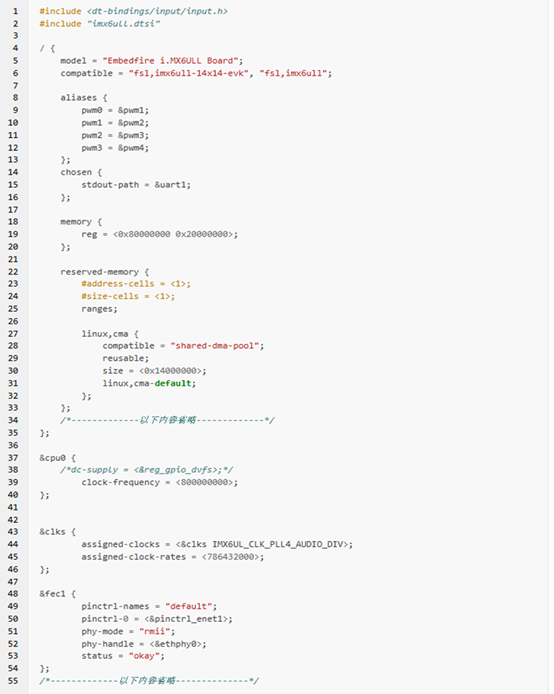The height and width of the screenshot is (694, 554).
Task: Click the memory node name
Action: tap(76, 222)
